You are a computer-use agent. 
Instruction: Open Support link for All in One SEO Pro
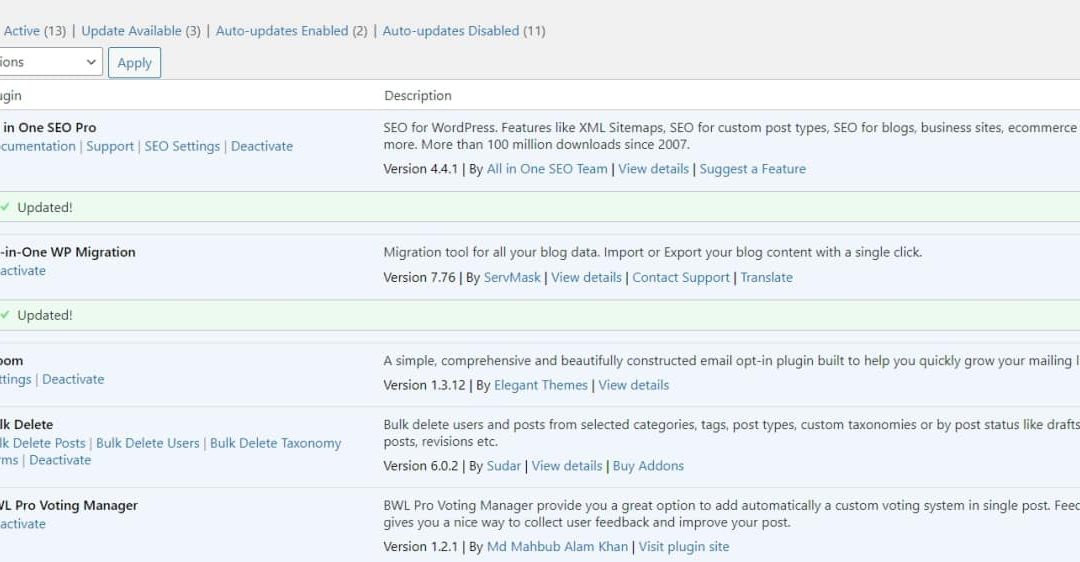tap(110, 146)
